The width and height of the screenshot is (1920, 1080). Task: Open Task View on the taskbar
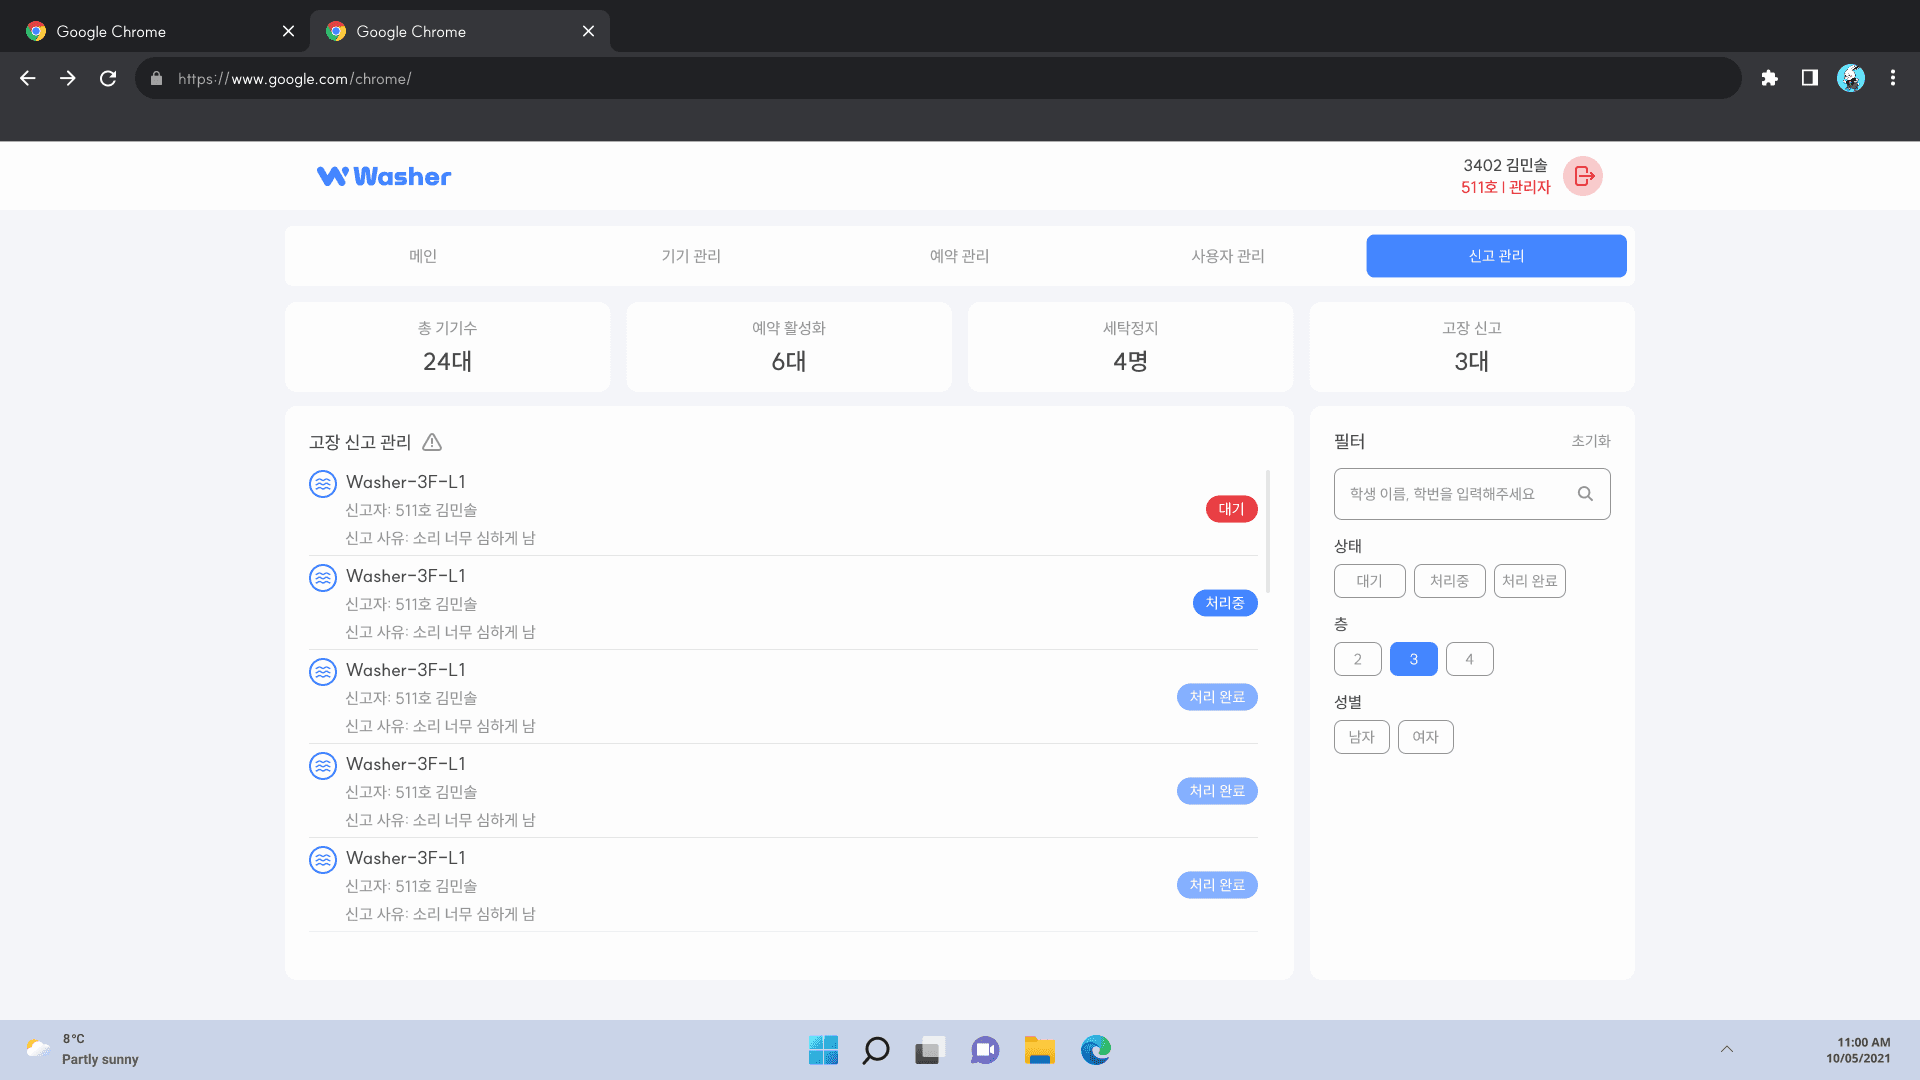point(930,1050)
